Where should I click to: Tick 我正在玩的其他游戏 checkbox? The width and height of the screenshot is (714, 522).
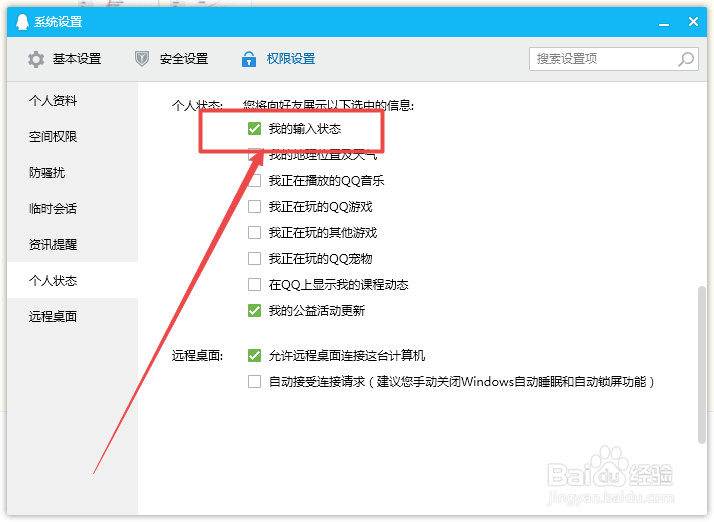point(254,233)
